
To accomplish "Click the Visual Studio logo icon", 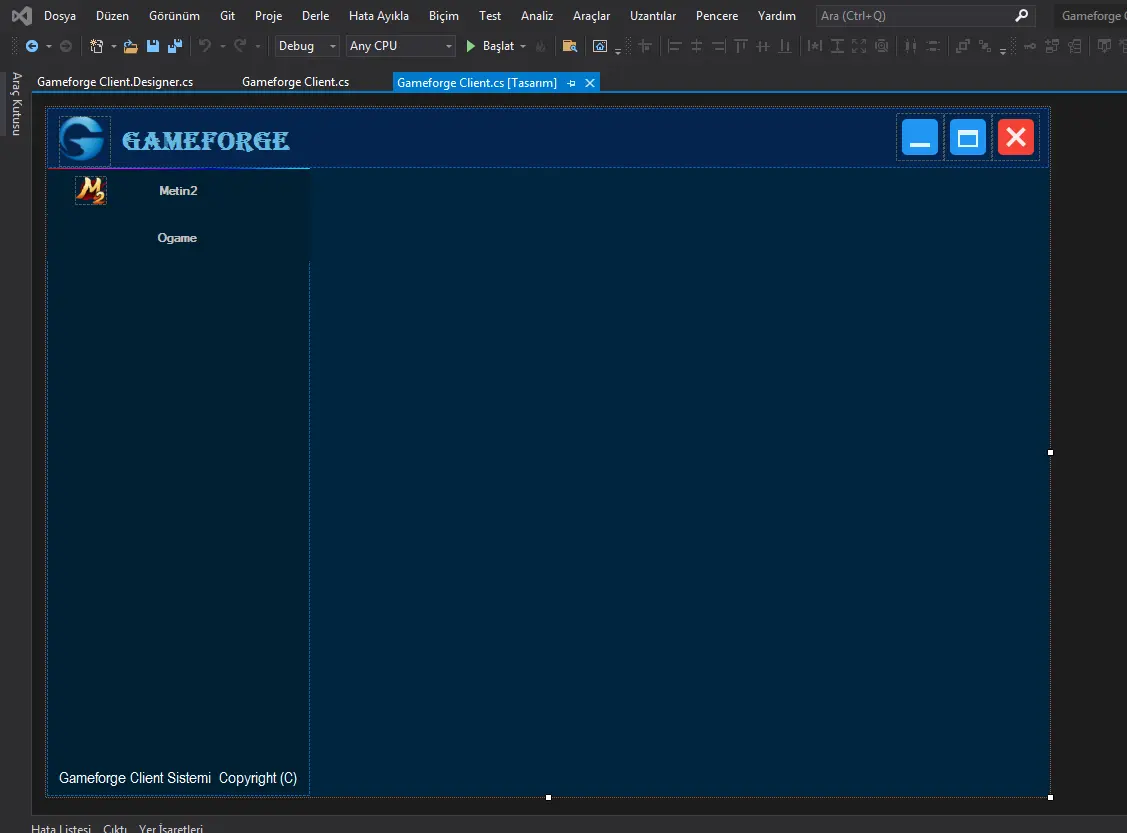I will [22, 15].
